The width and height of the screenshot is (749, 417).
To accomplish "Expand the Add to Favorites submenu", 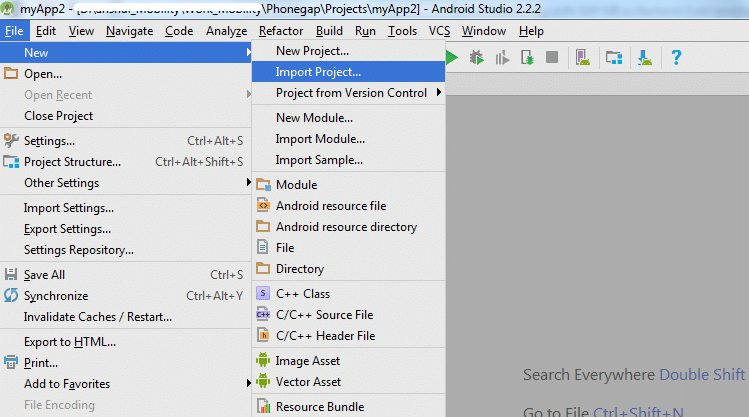I will click(x=67, y=384).
